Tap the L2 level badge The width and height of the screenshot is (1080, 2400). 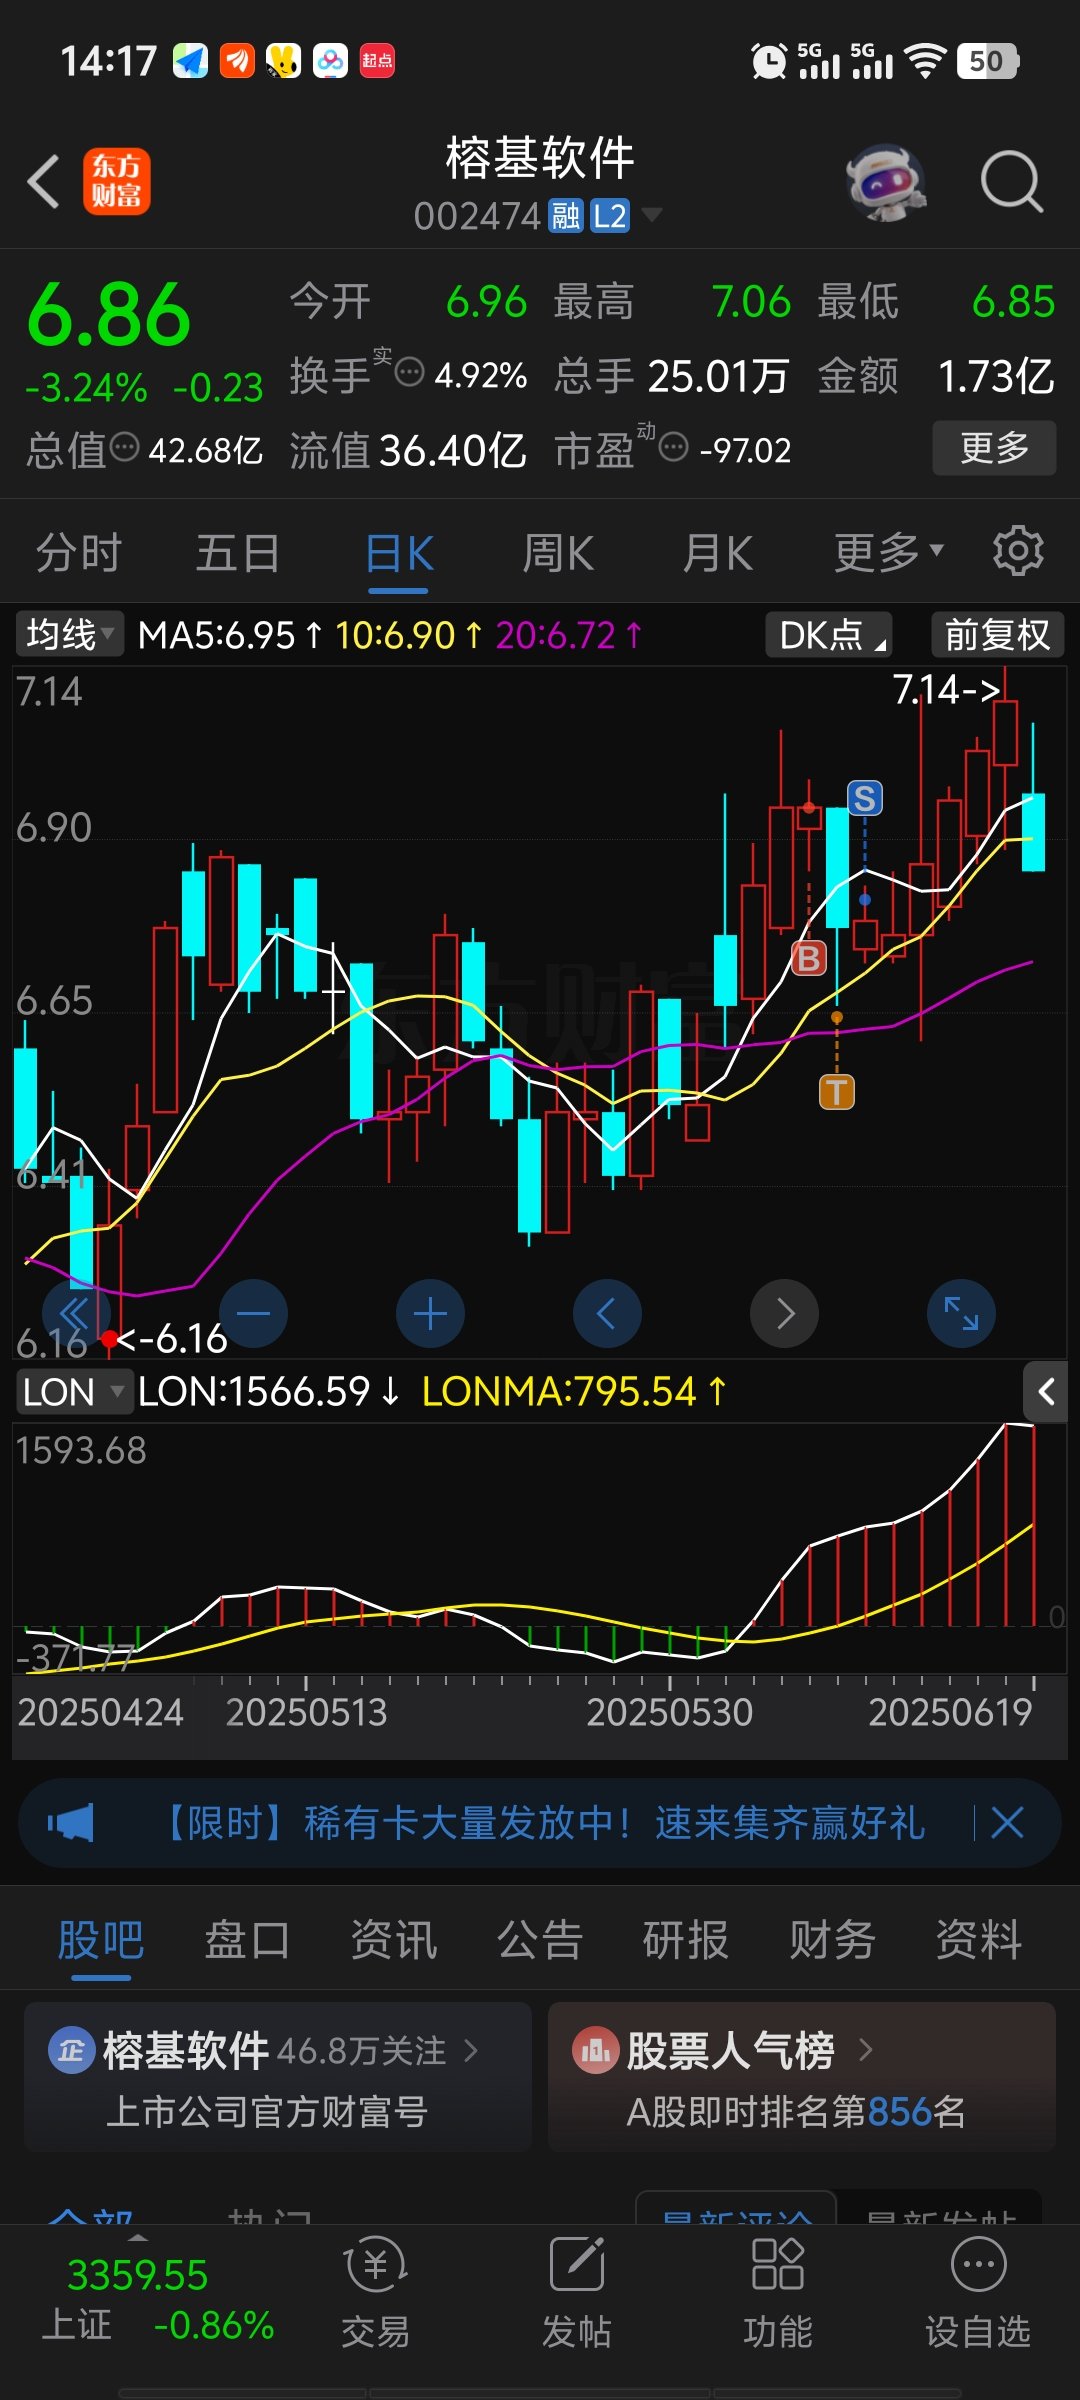pyautogui.click(x=610, y=216)
